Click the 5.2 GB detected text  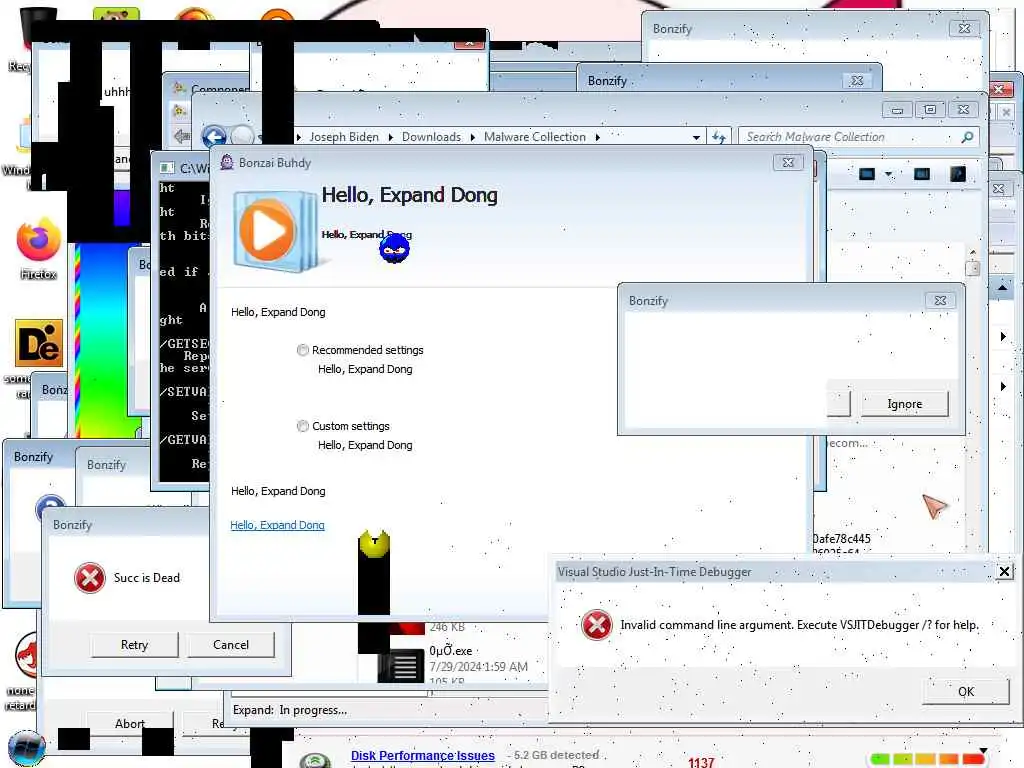556,755
